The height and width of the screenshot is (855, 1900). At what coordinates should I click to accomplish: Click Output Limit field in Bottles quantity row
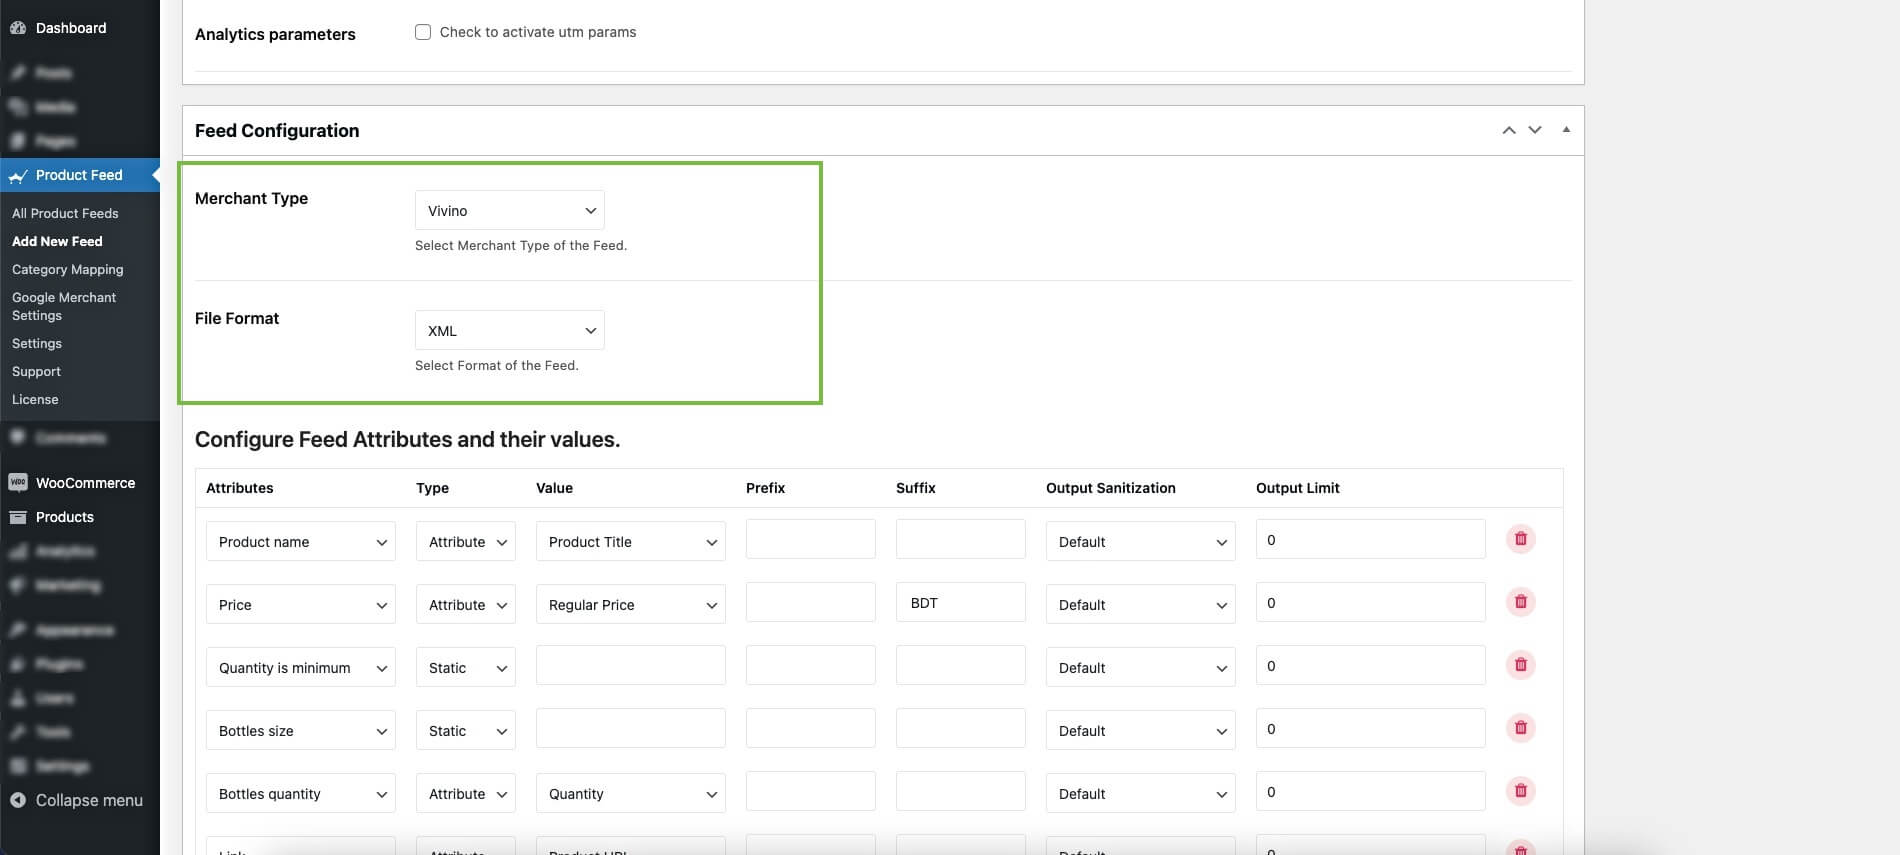pos(1371,791)
